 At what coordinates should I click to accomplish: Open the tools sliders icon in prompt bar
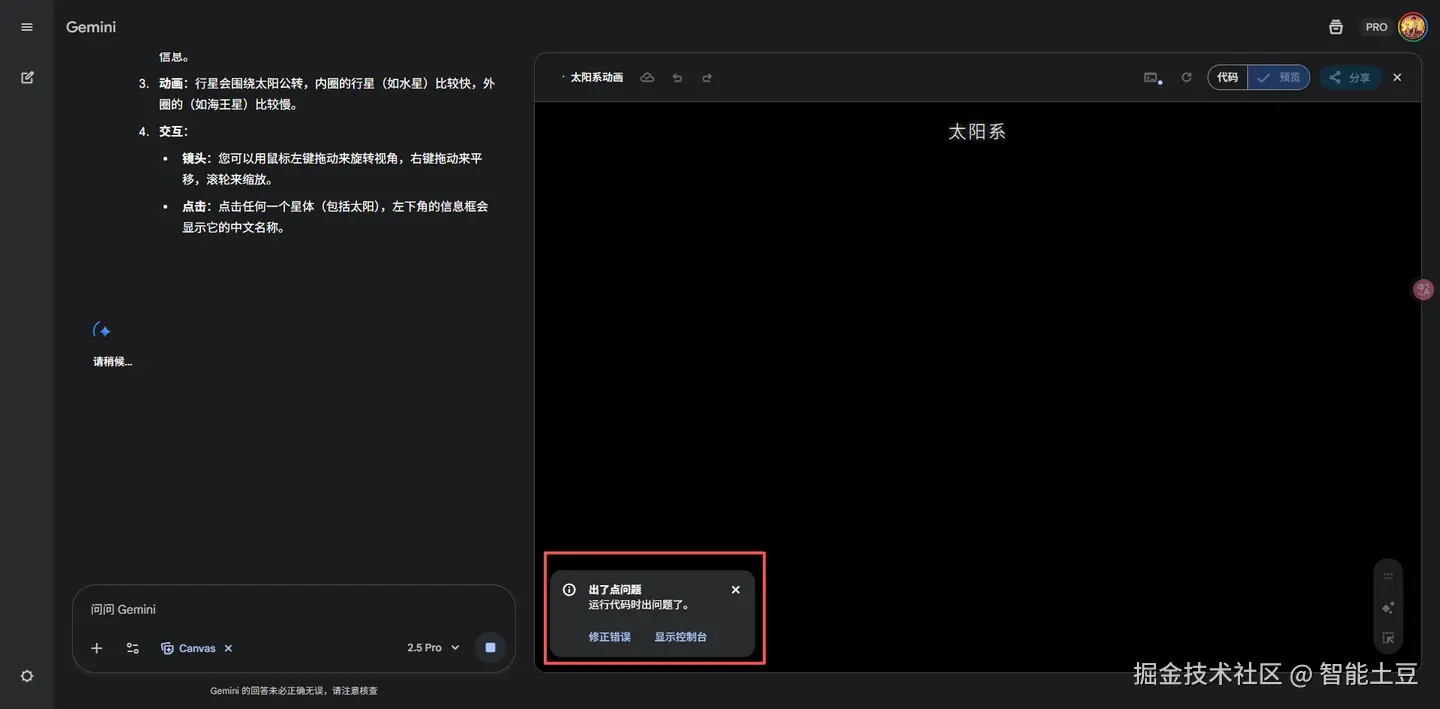[x=133, y=648]
